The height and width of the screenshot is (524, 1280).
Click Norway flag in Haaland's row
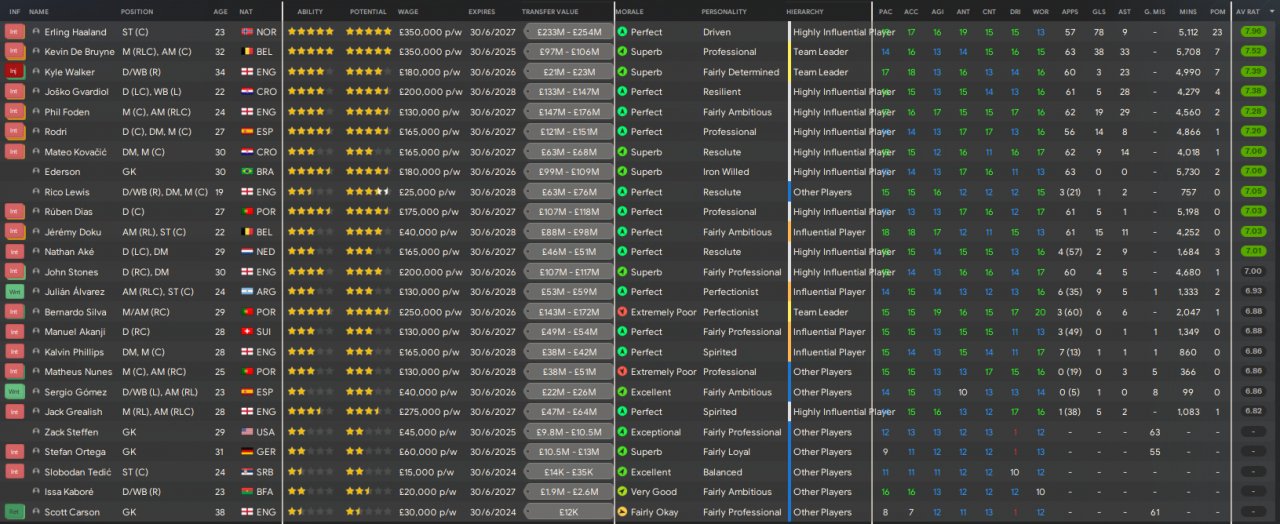click(247, 32)
